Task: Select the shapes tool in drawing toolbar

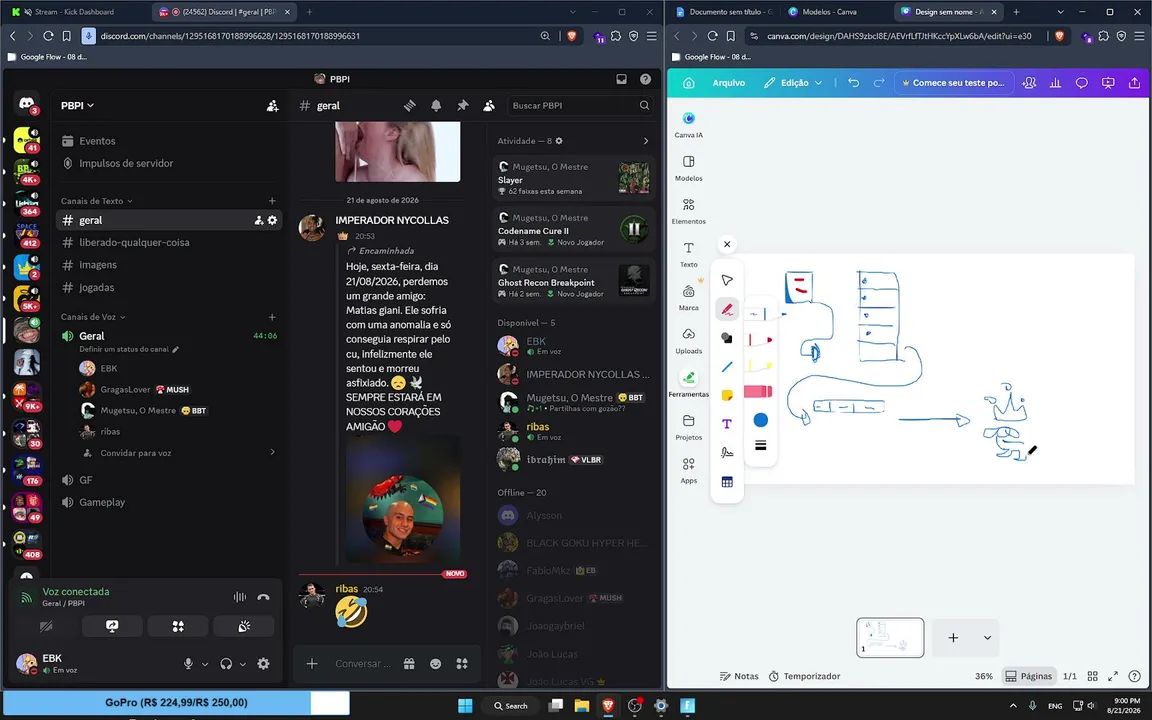Action: pyautogui.click(x=727, y=338)
